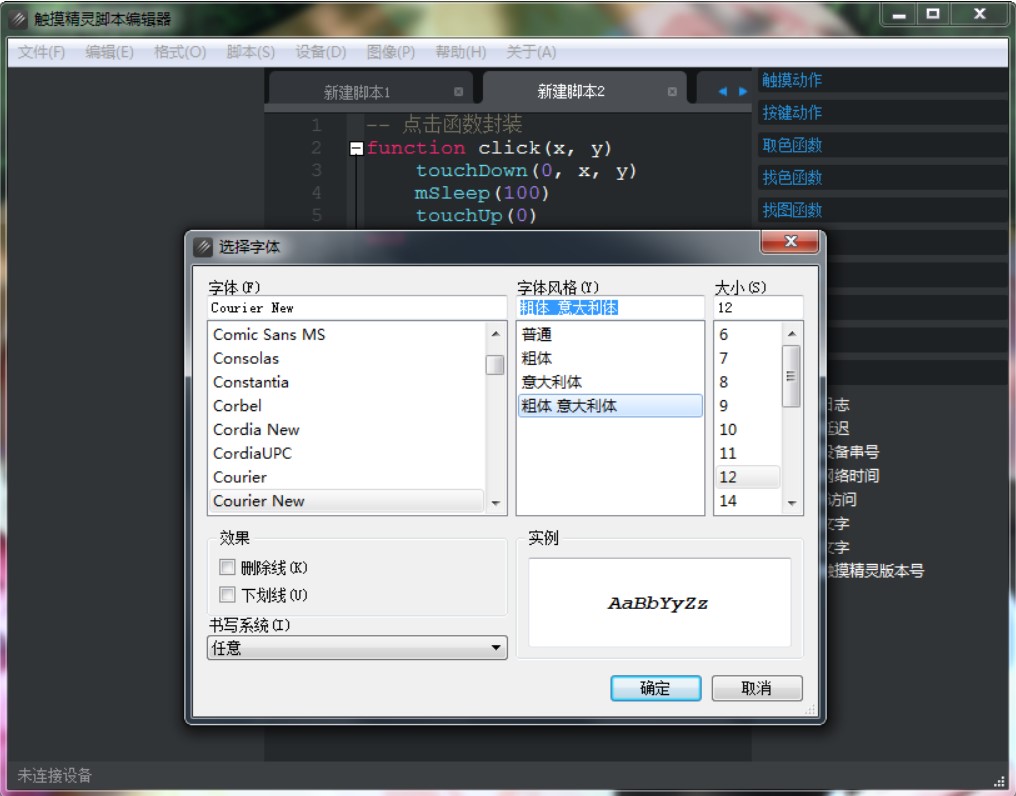The height and width of the screenshot is (796, 1016).
Task: Switch to the 新建脚本1 tab
Action: [357, 92]
